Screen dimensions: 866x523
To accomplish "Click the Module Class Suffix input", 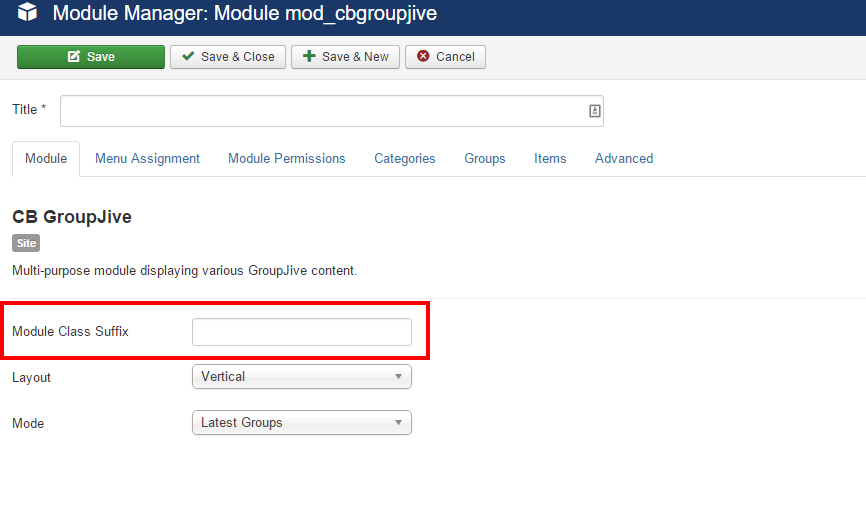I will 302,332.
